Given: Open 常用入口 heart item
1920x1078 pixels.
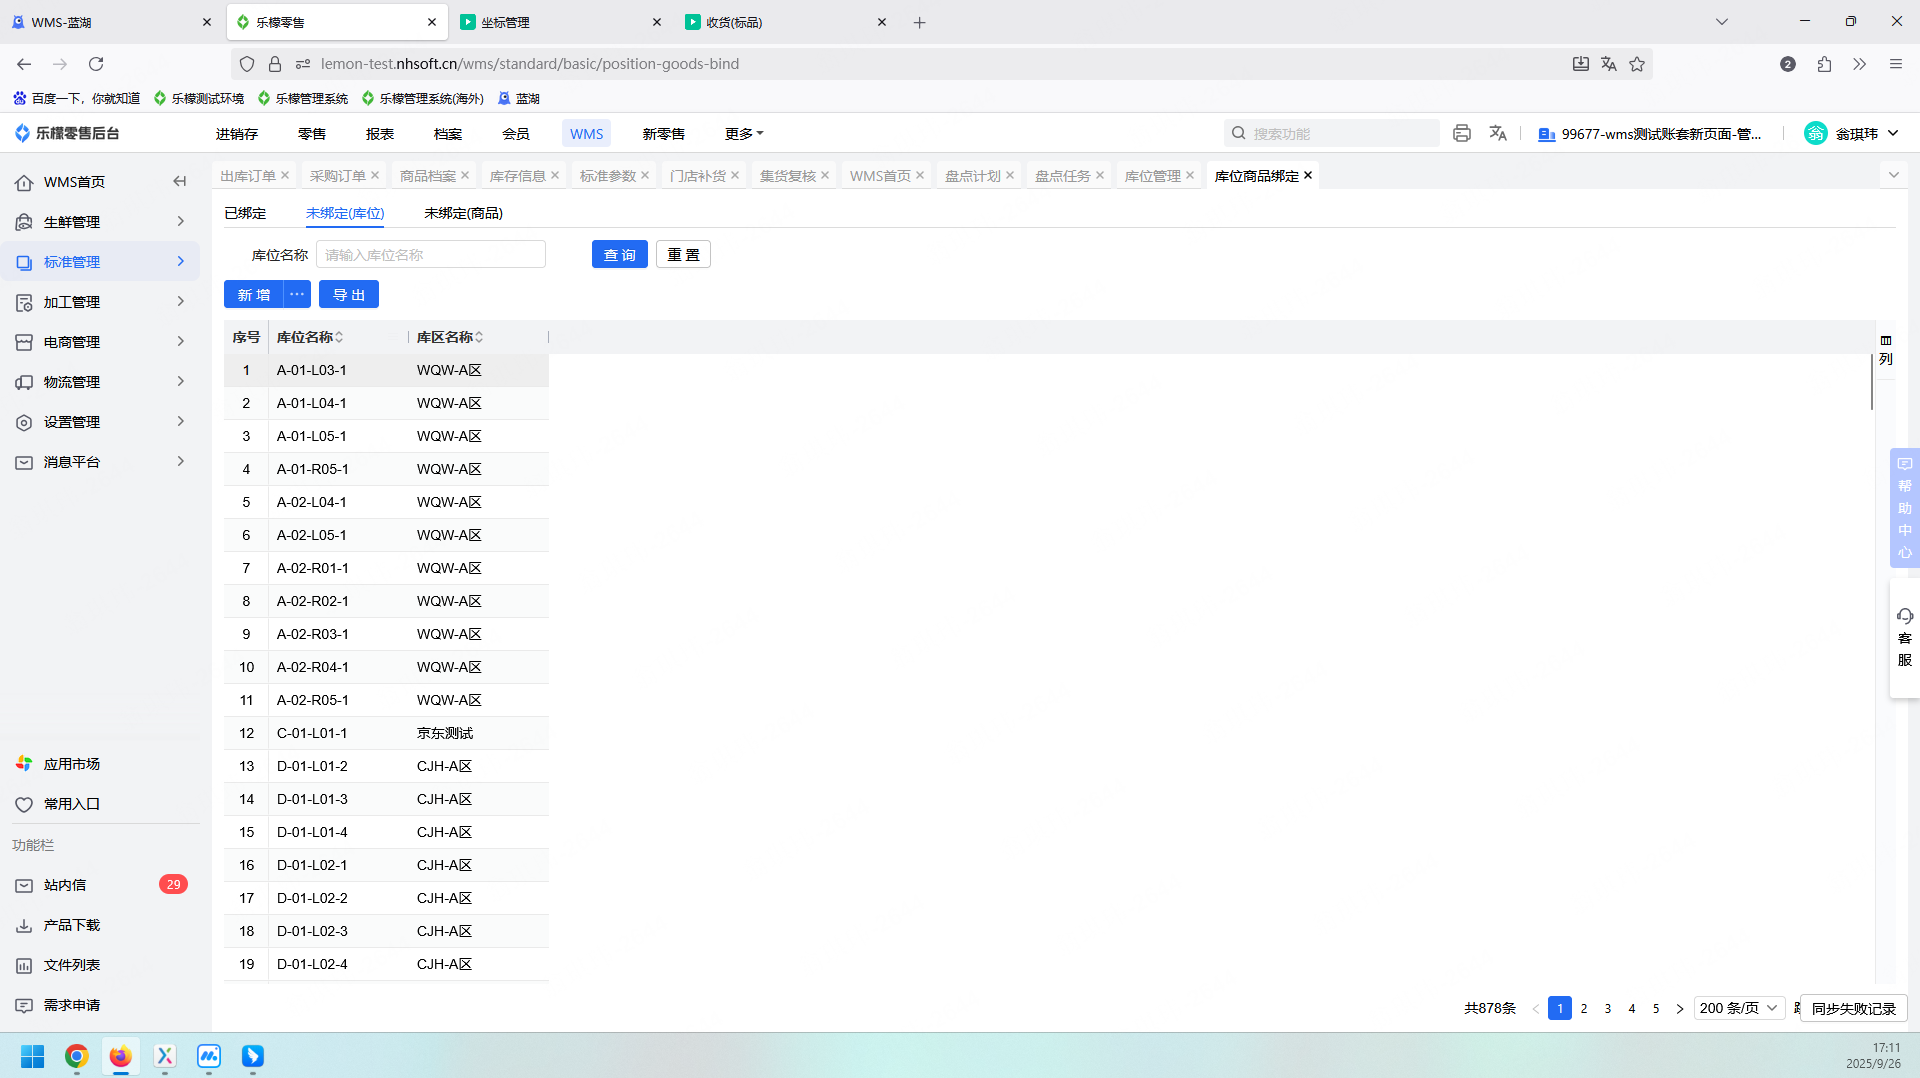Looking at the screenshot, I should coord(71,804).
